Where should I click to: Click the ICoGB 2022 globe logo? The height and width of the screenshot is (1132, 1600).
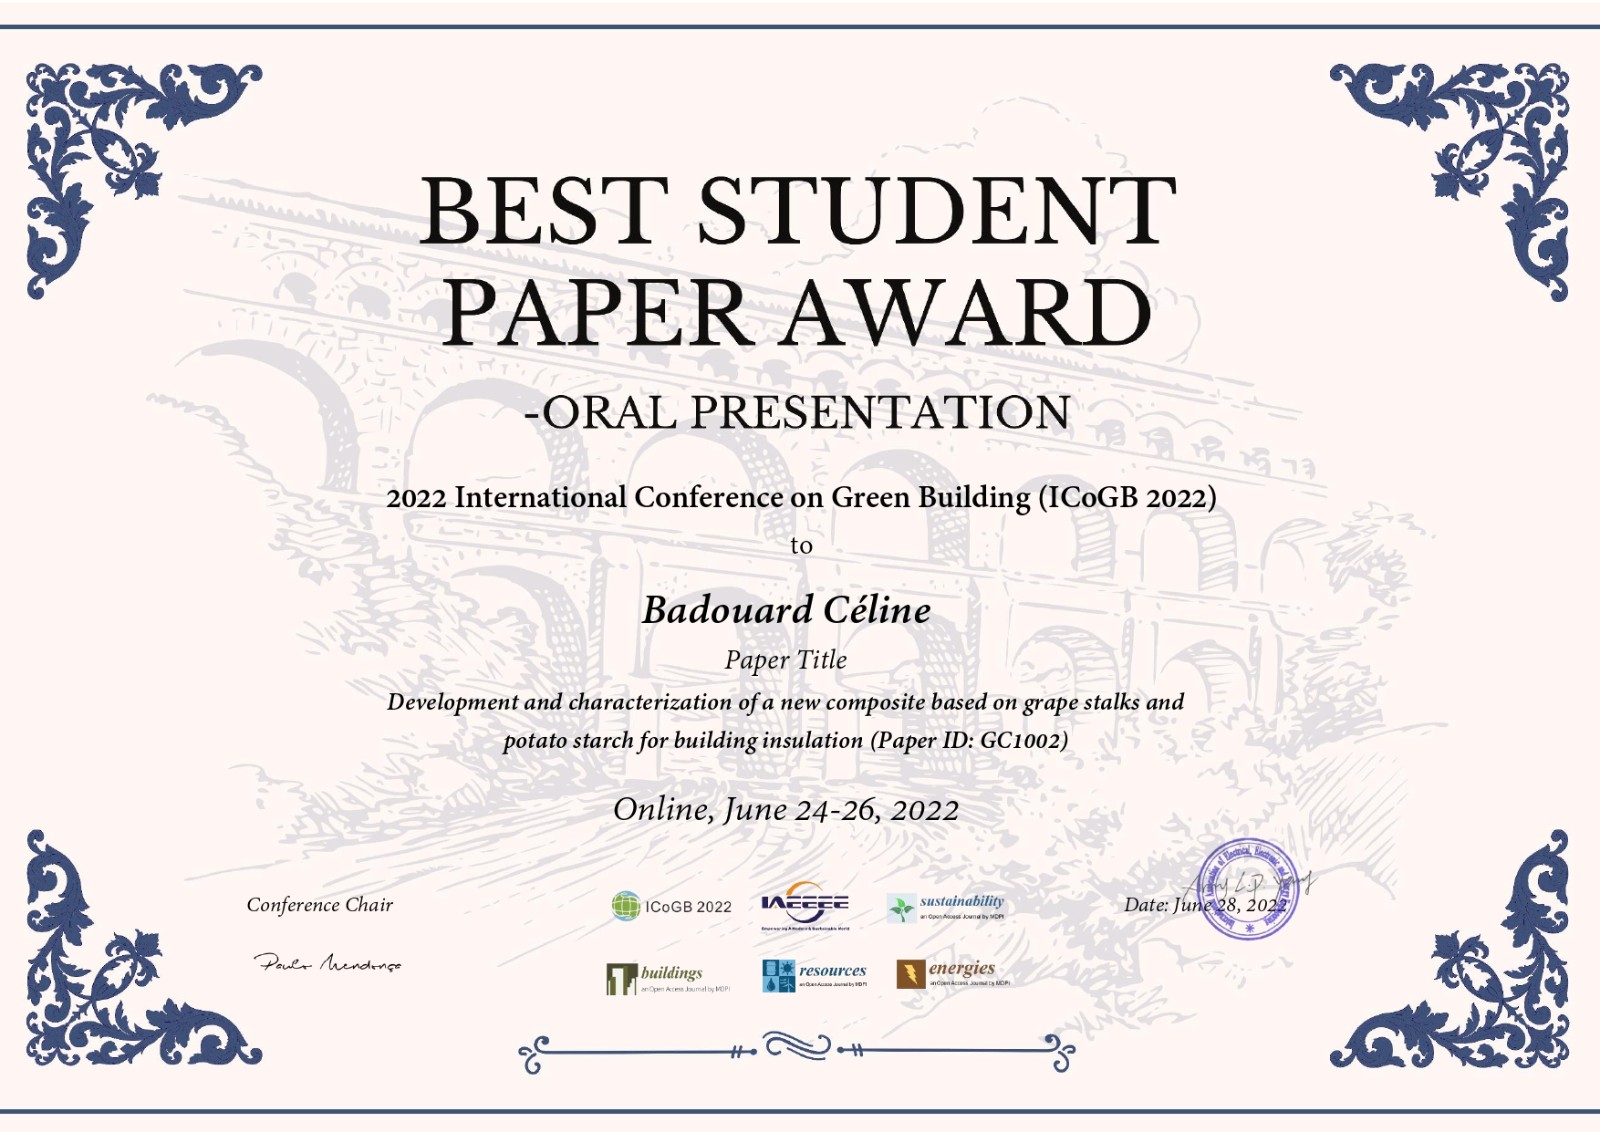tap(626, 906)
